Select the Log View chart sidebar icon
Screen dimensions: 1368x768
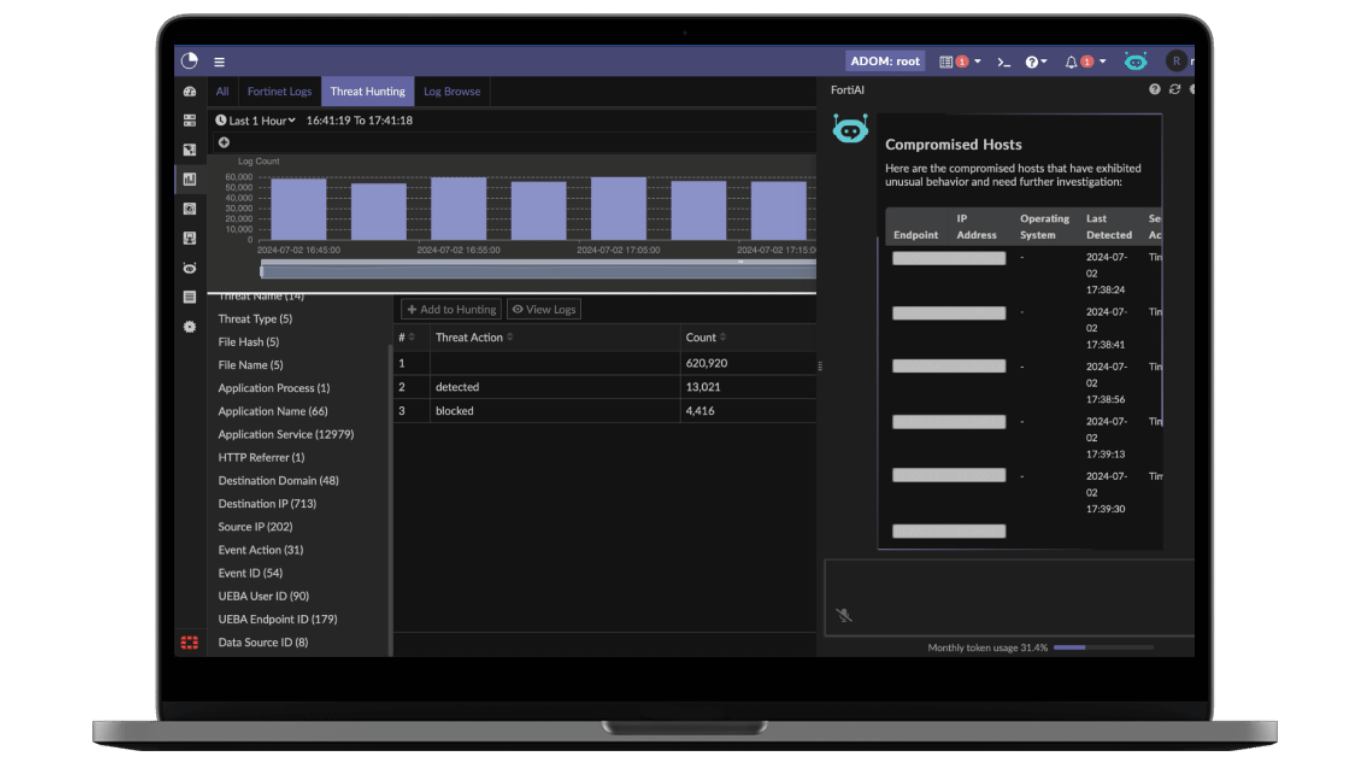(x=189, y=179)
